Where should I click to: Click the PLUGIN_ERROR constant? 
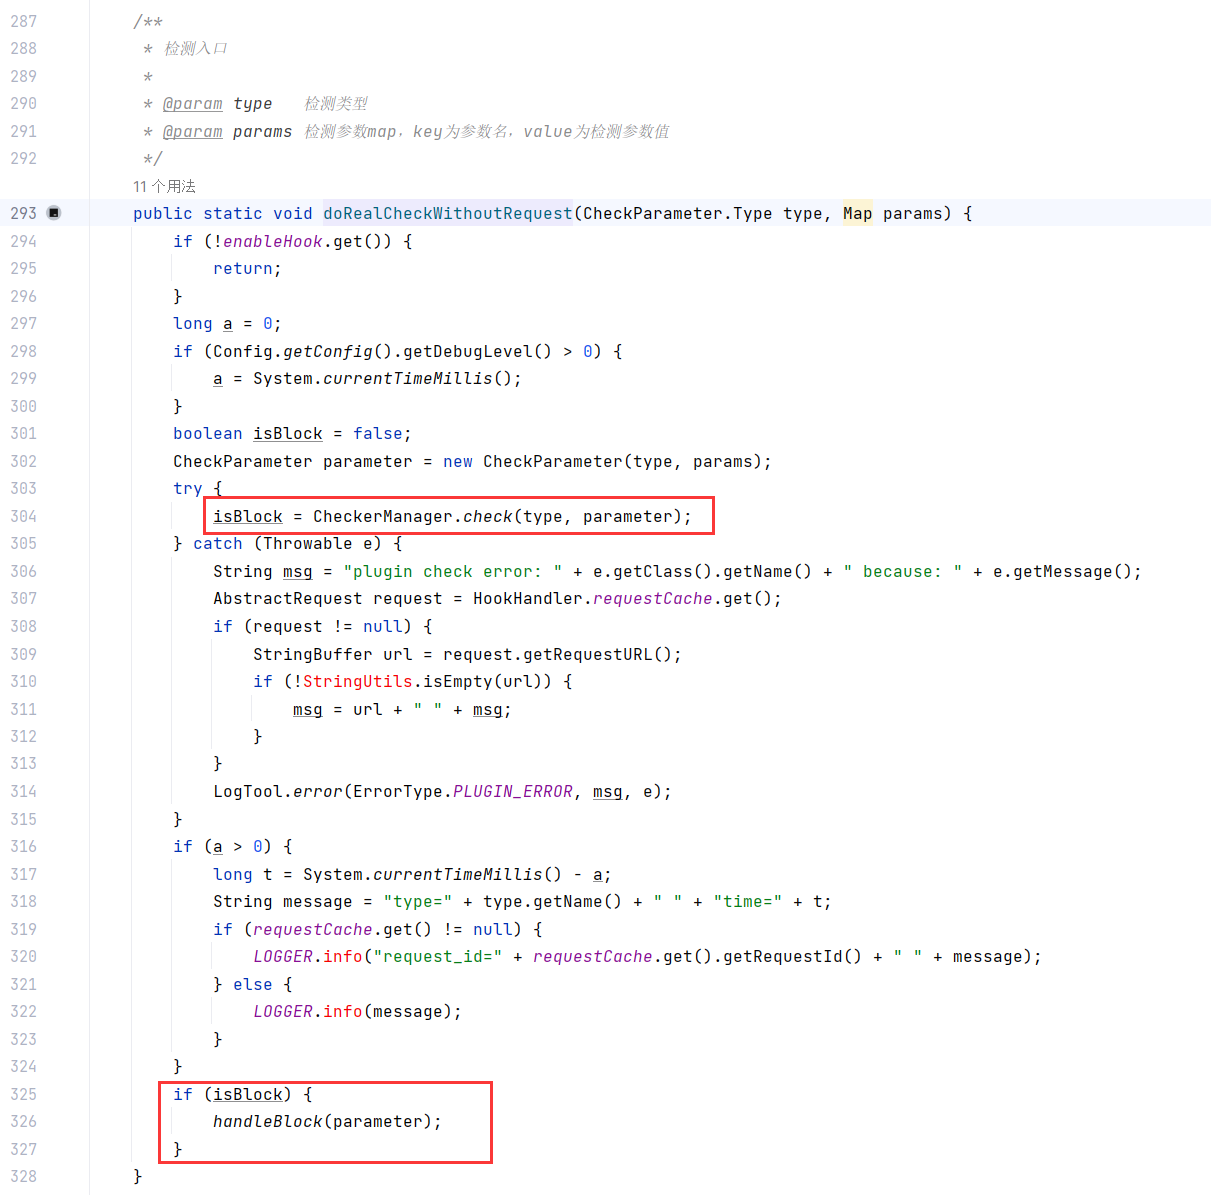click(x=513, y=791)
